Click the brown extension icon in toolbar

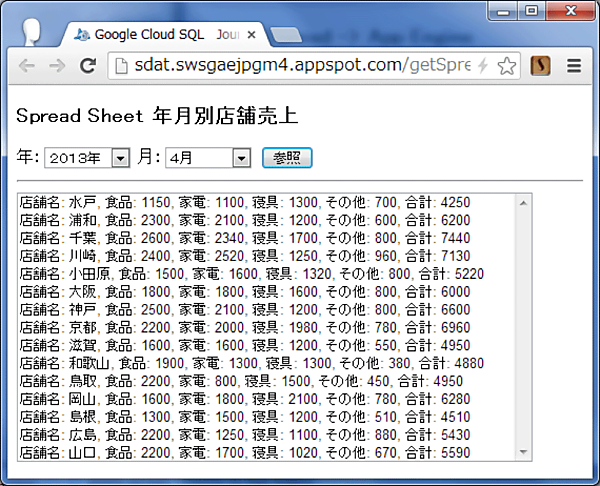[541, 66]
